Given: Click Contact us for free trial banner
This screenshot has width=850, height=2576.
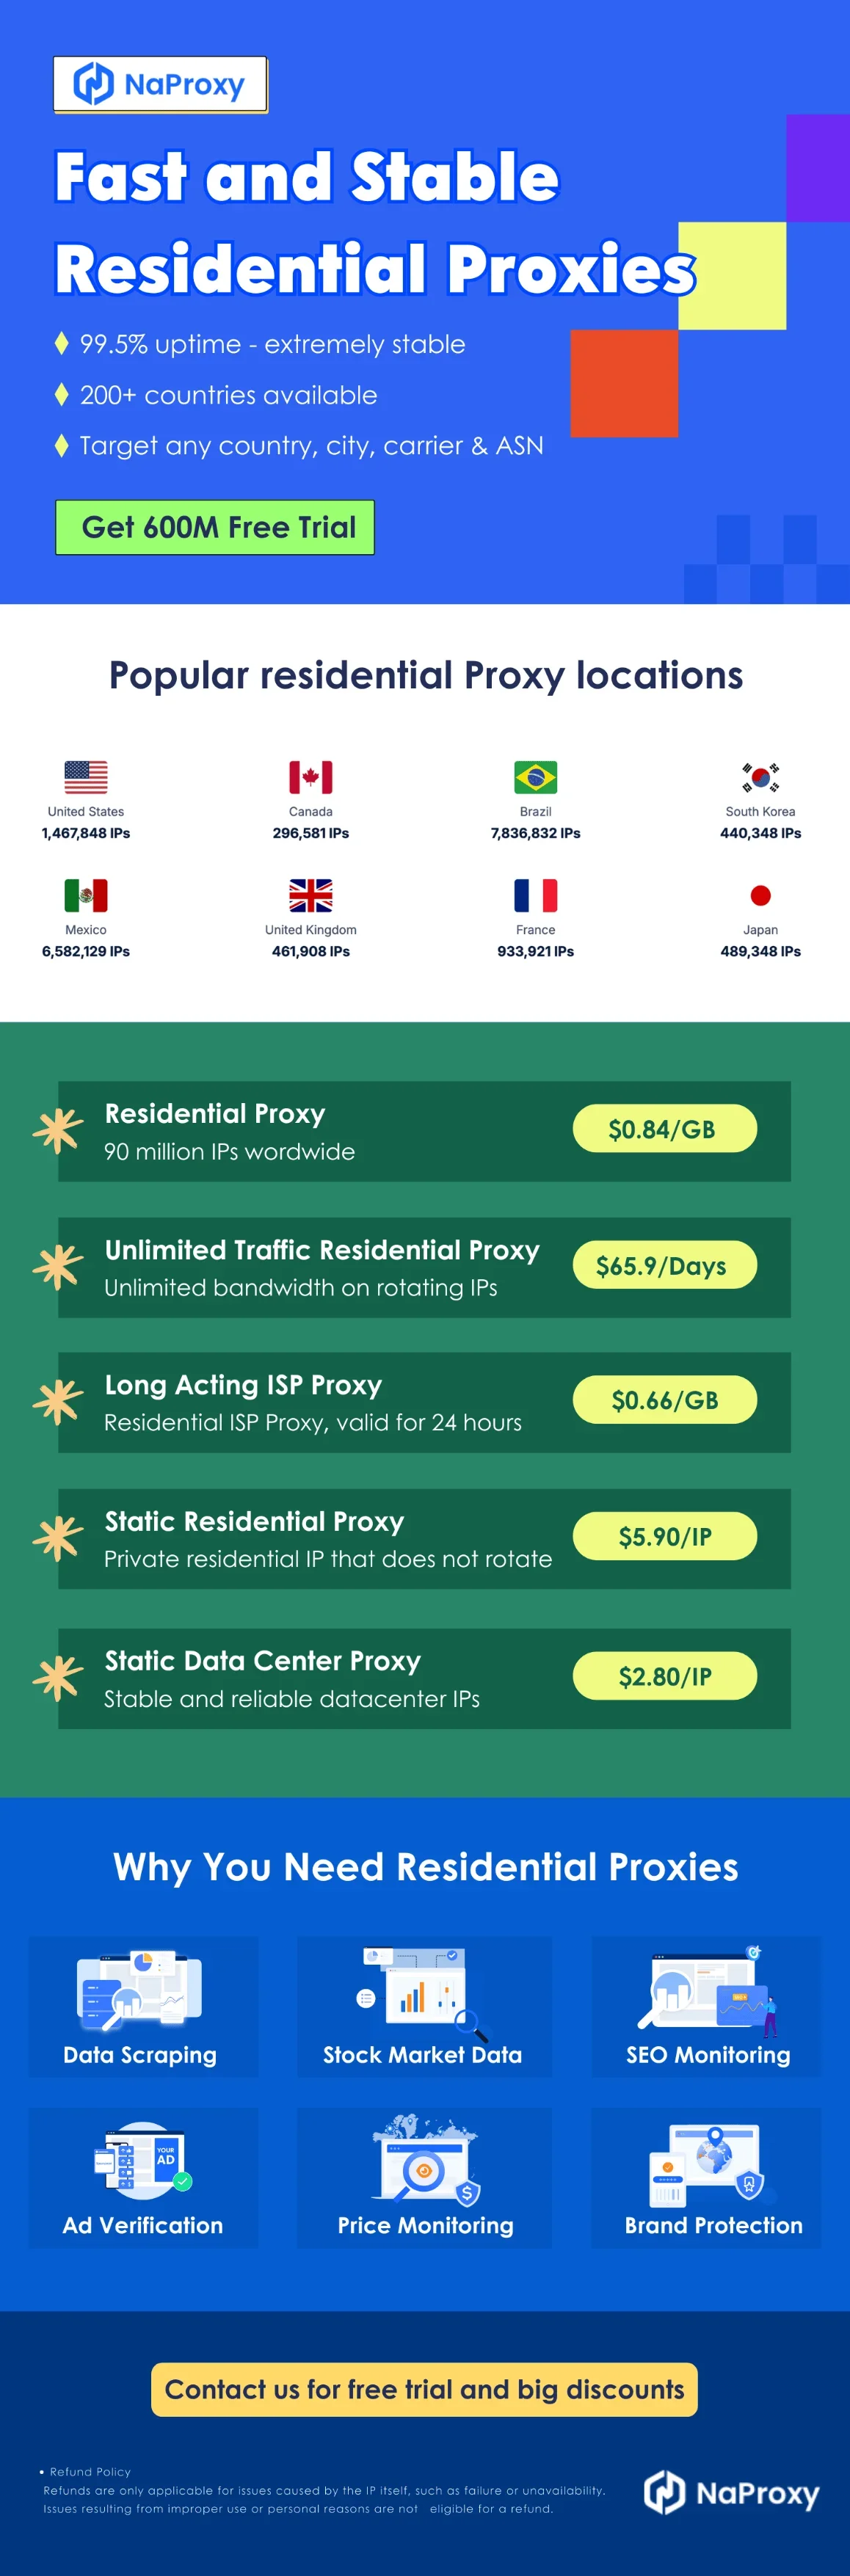Looking at the screenshot, I should (424, 2389).
